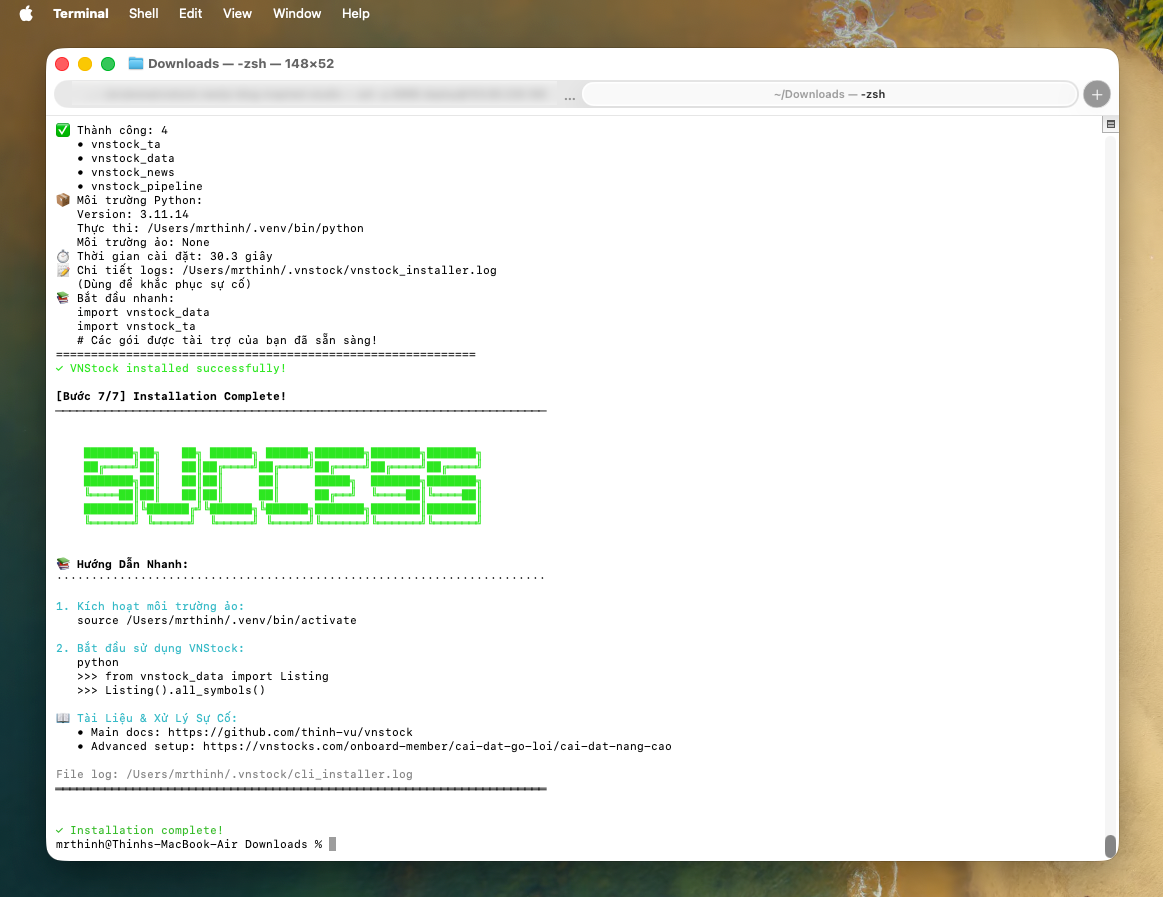Click the books icon next to Hướng Dẫn Nhanh
The width and height of the screenshot is (1163, 897).
(63, 564)
